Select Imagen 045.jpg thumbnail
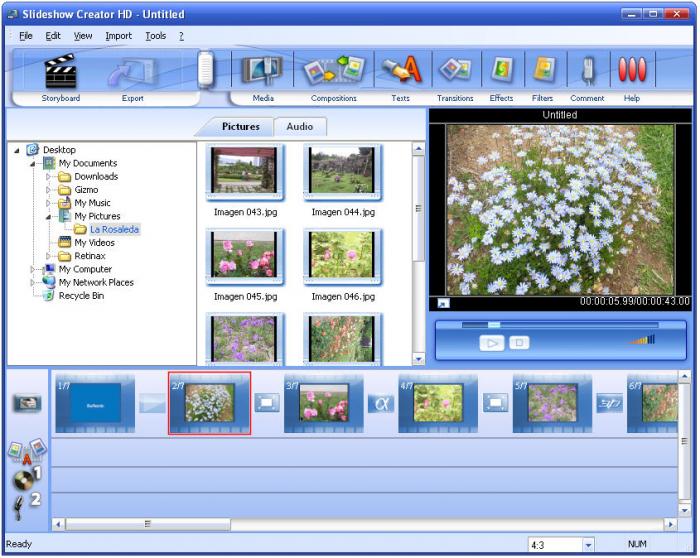This screenshot has width=700, height=558. point(245,256)
